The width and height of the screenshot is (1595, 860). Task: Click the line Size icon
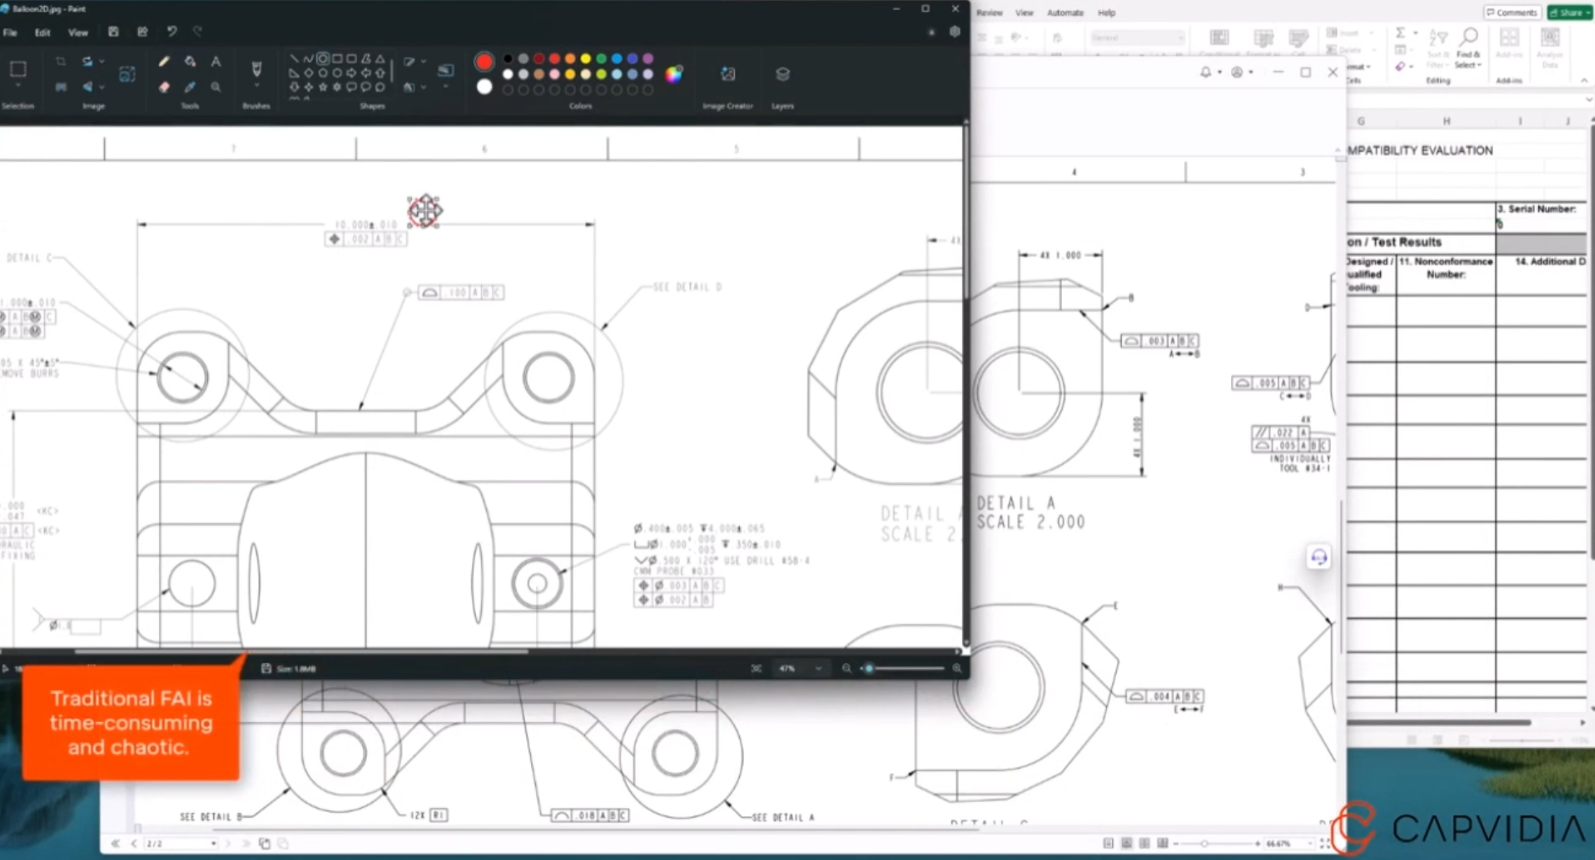(445, 70)
